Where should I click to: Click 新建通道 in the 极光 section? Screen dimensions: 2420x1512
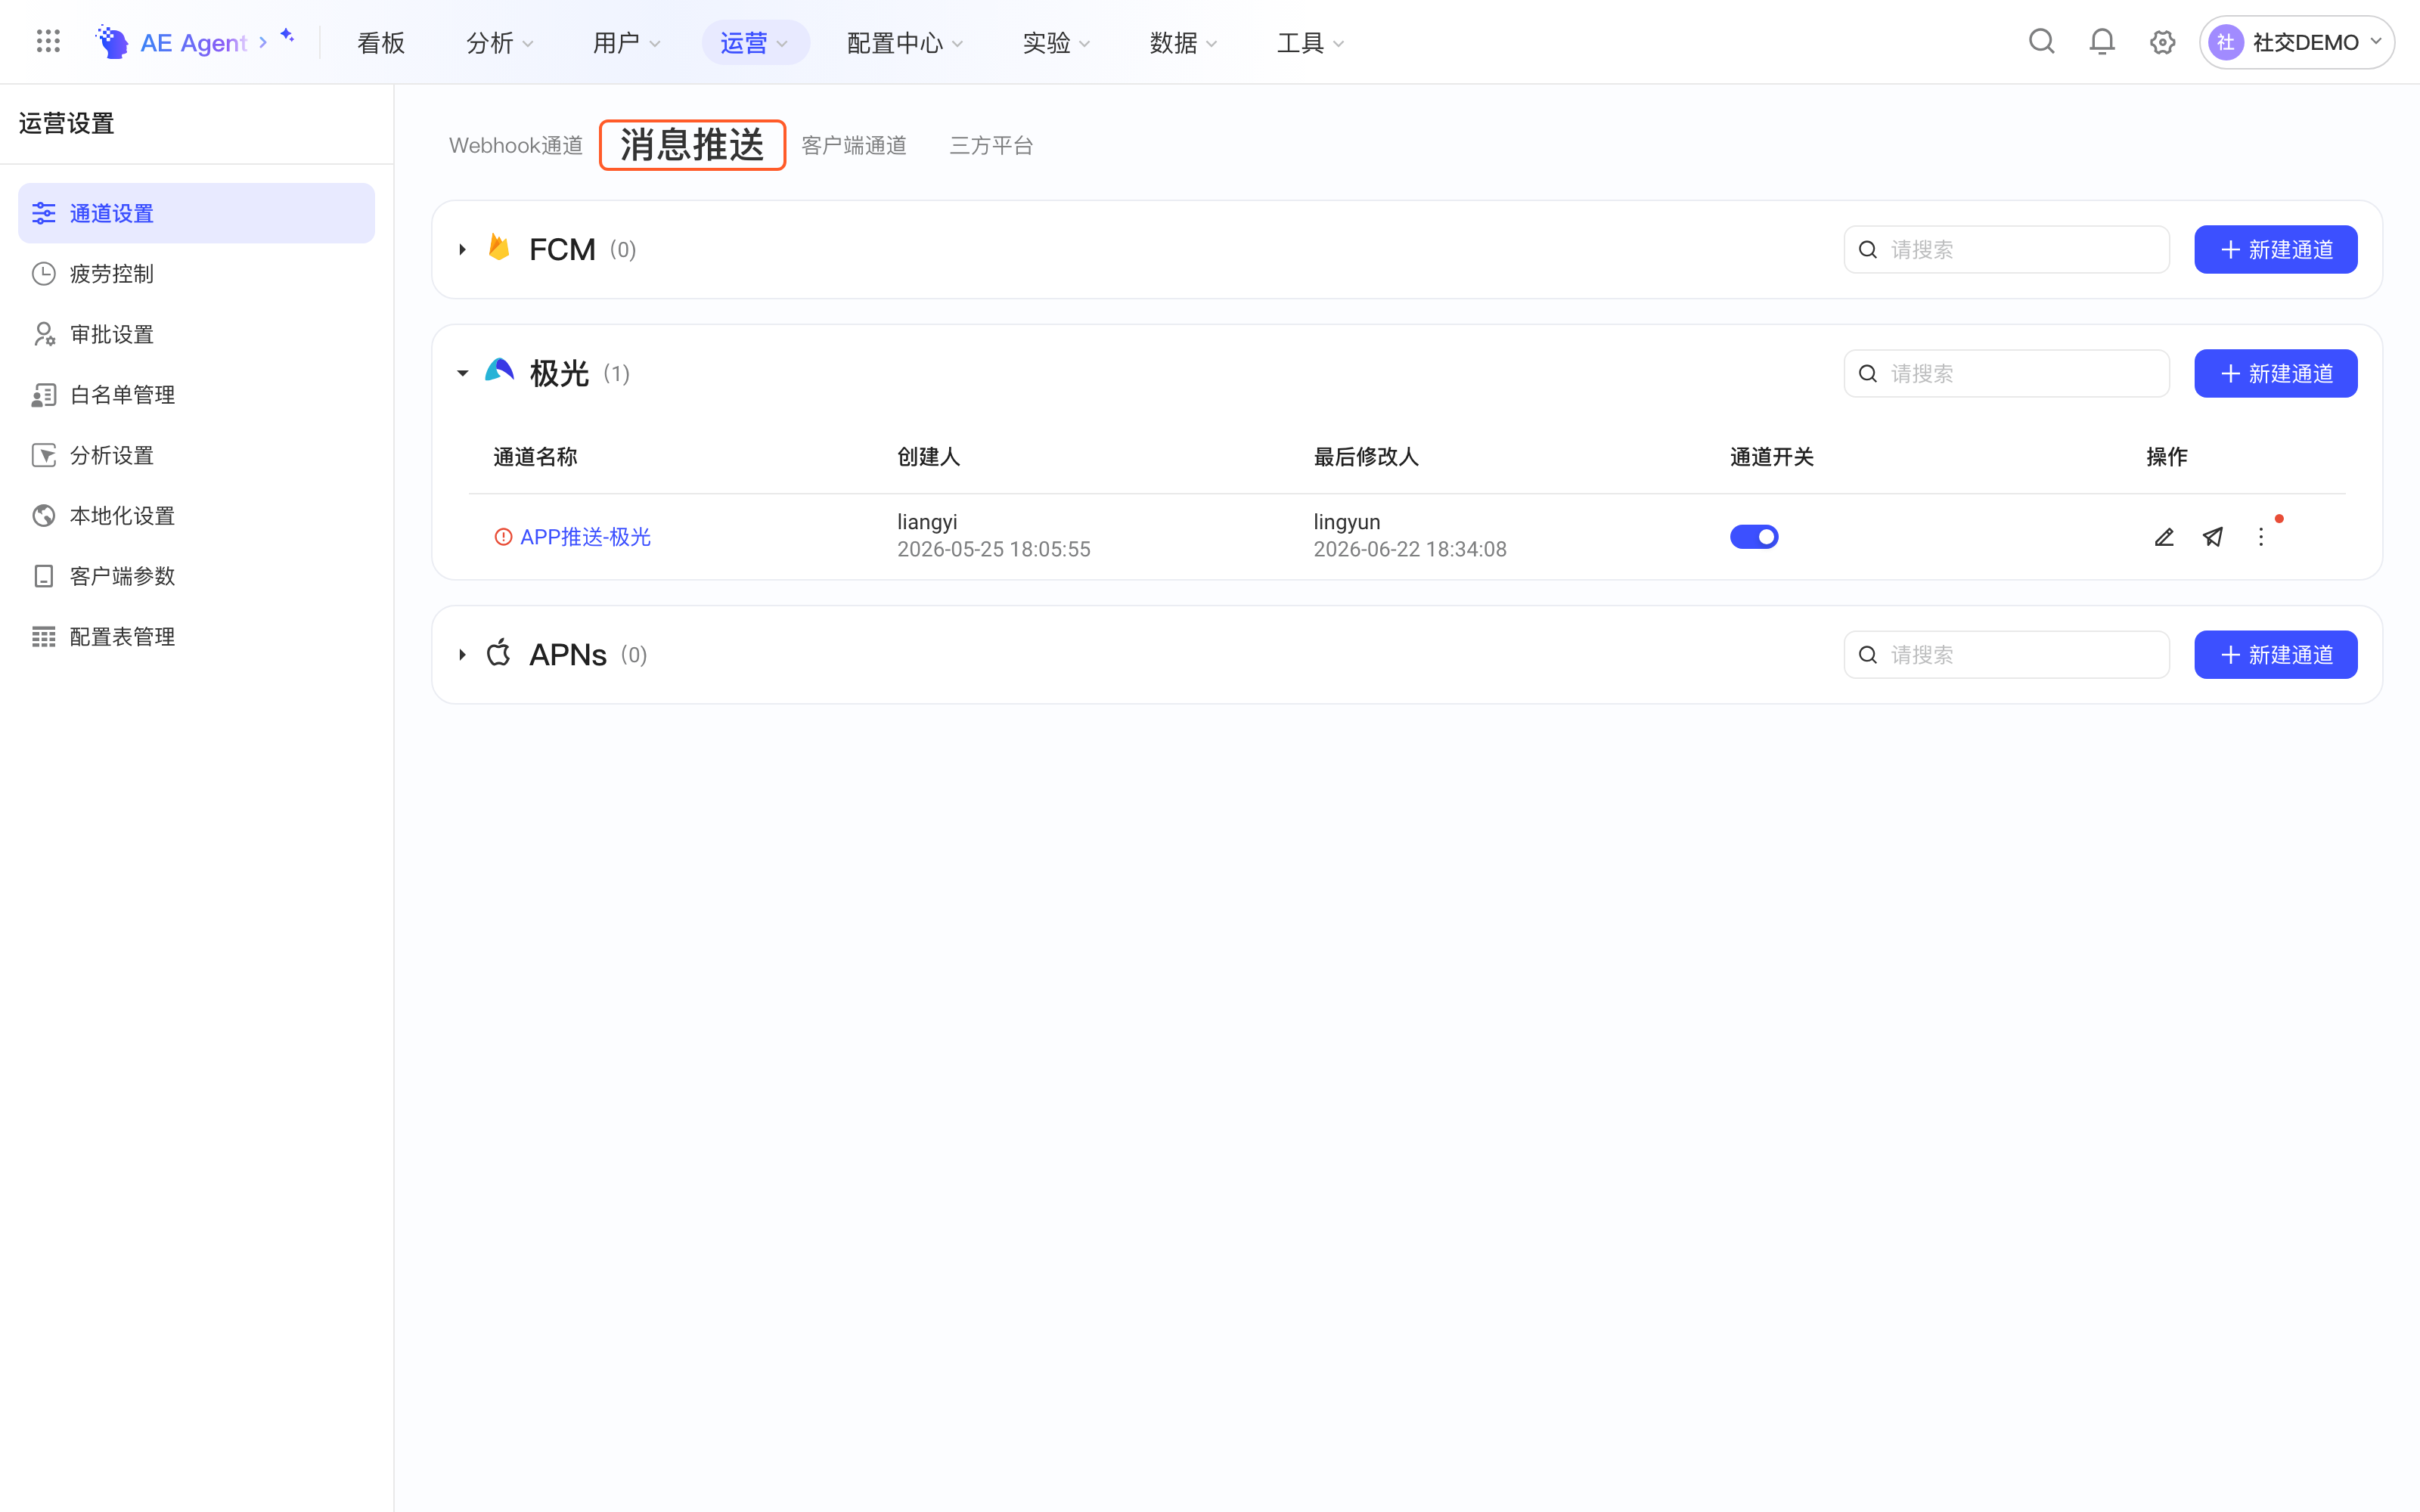(2275, 373)
